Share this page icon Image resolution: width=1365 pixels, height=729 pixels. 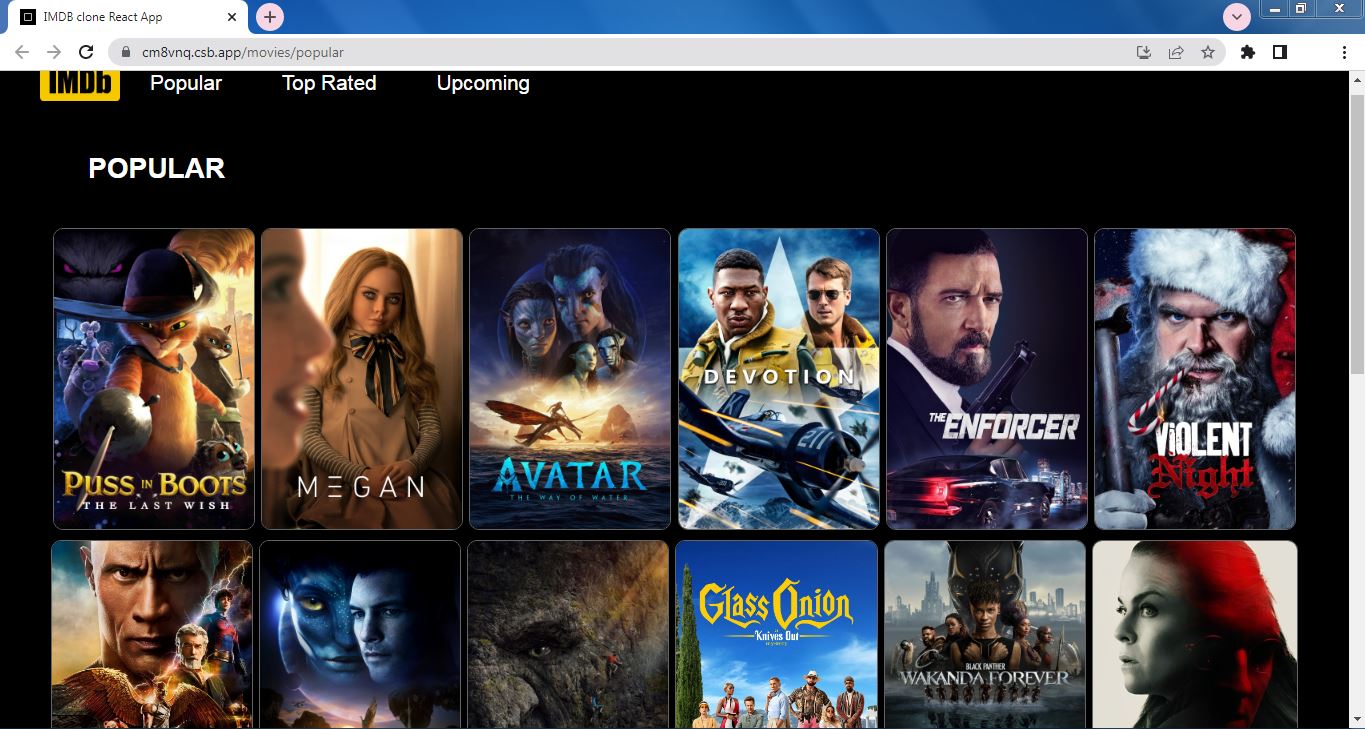(1176, 52)
